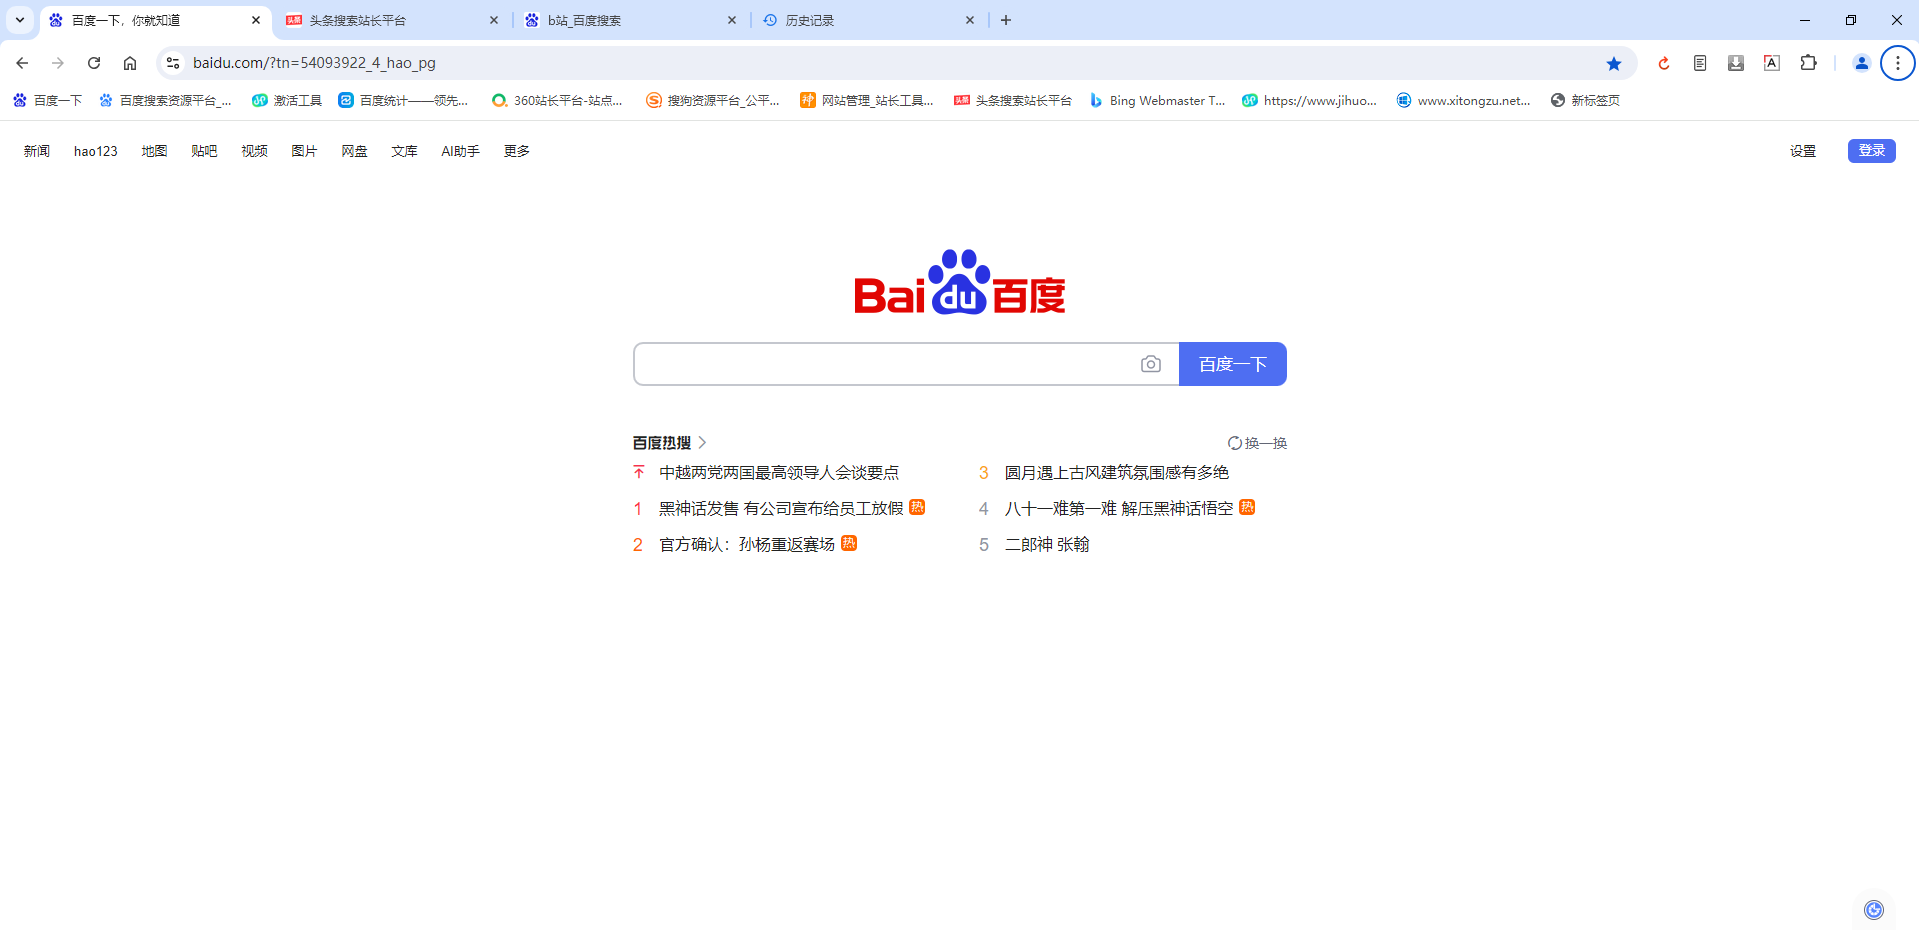Click the 登录 login button
1919x930 pixels.
[1872, 150]
